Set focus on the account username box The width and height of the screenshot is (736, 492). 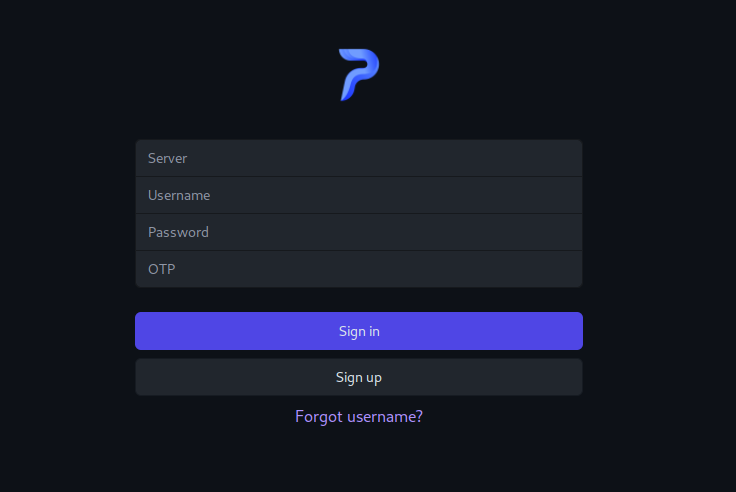point(359,195)
